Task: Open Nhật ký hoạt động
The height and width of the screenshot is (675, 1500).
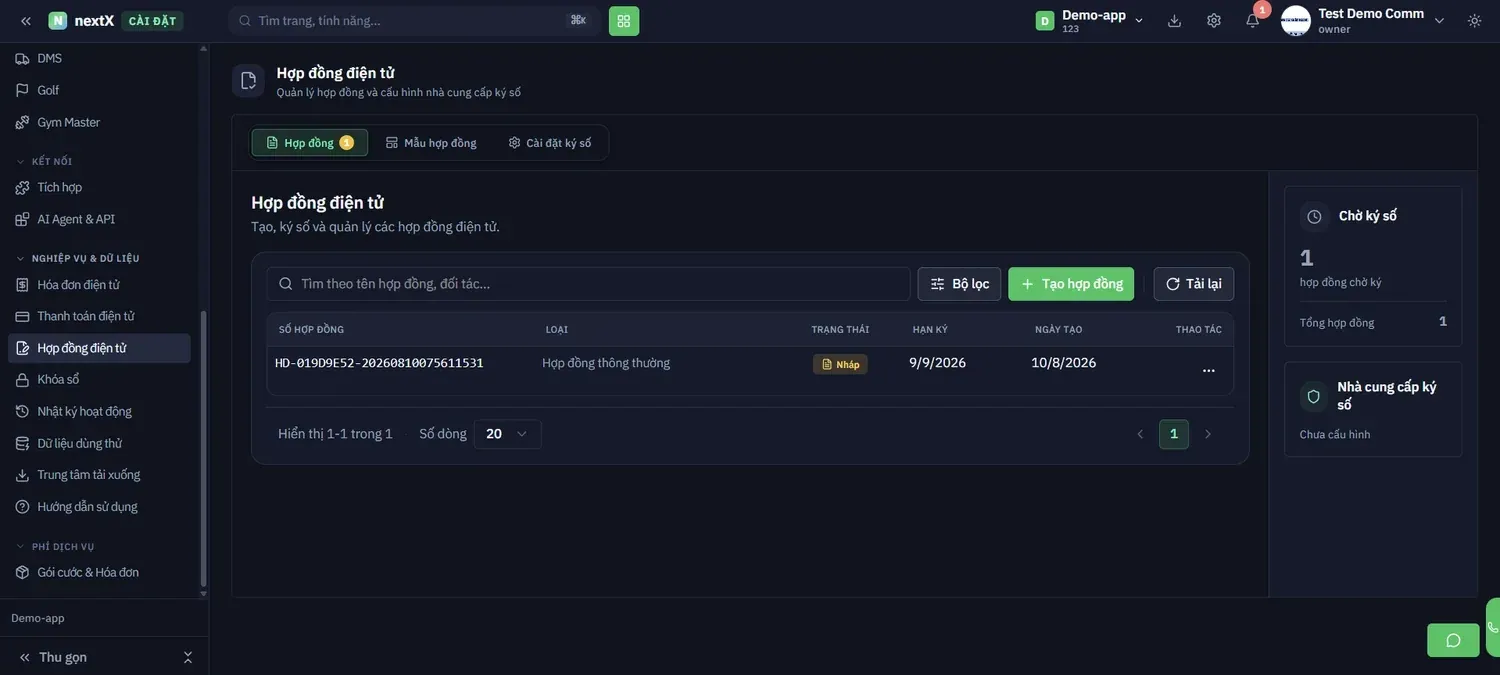Action: pyautogui.click(x=100, y=411)
